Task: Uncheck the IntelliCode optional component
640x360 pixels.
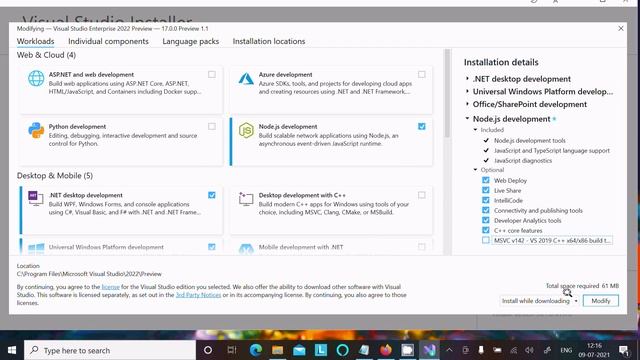Action: [x=486, y=200]
